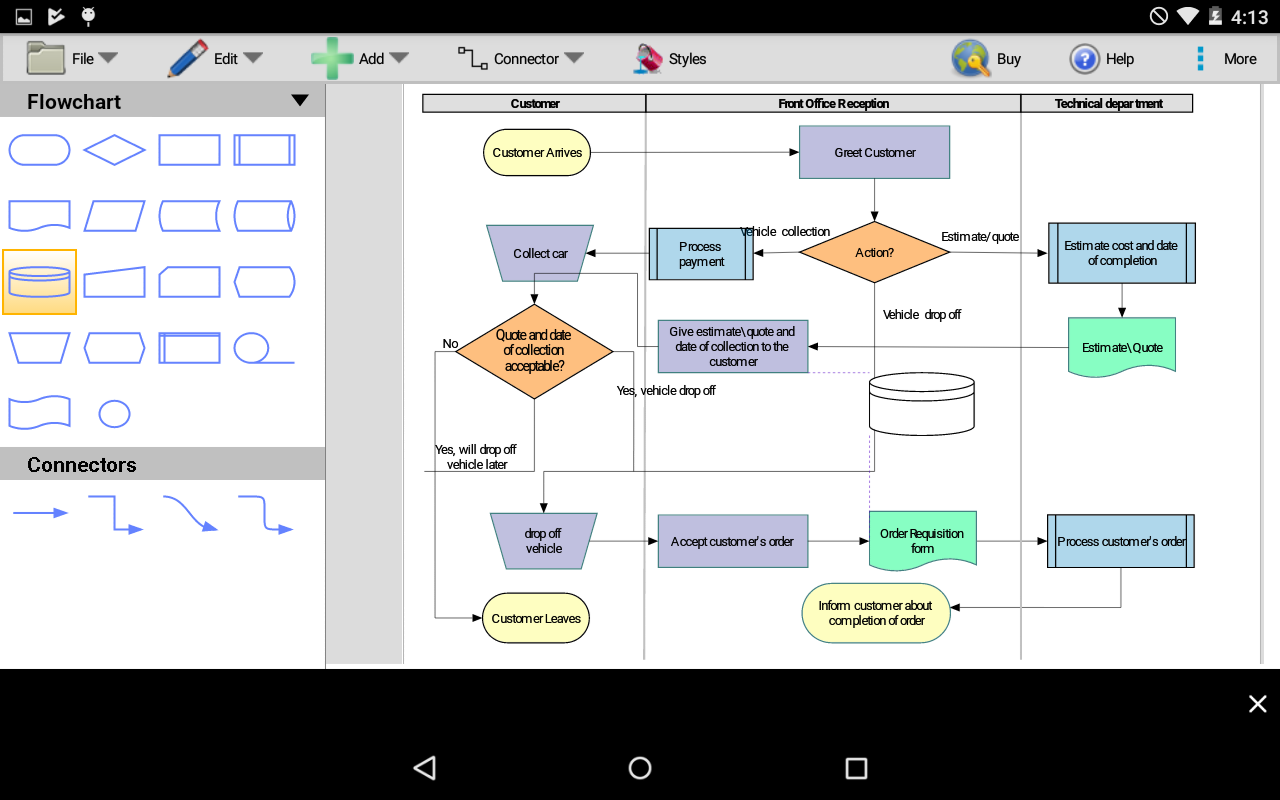1280x800 pixels.
Task: Dismiss the bottom bar with the X
Action: coord(1257,704)
